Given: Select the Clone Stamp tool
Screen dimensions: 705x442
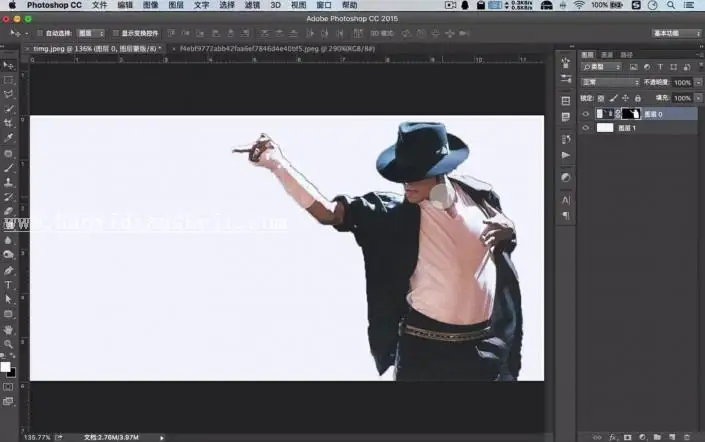Looking at the screenshot, I should [8, 183].
